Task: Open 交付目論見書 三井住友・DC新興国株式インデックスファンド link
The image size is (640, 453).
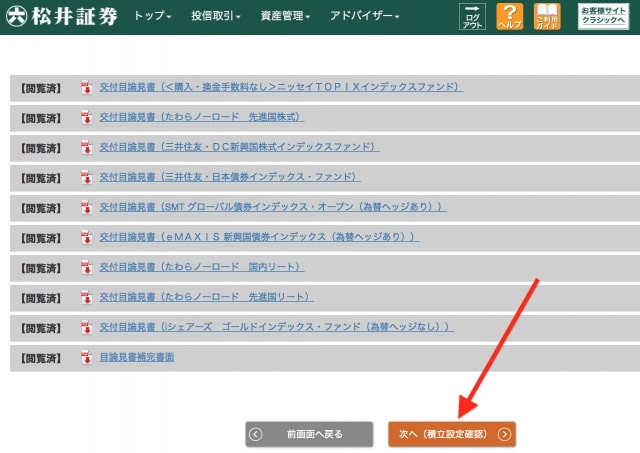Action: coord(239,147)
